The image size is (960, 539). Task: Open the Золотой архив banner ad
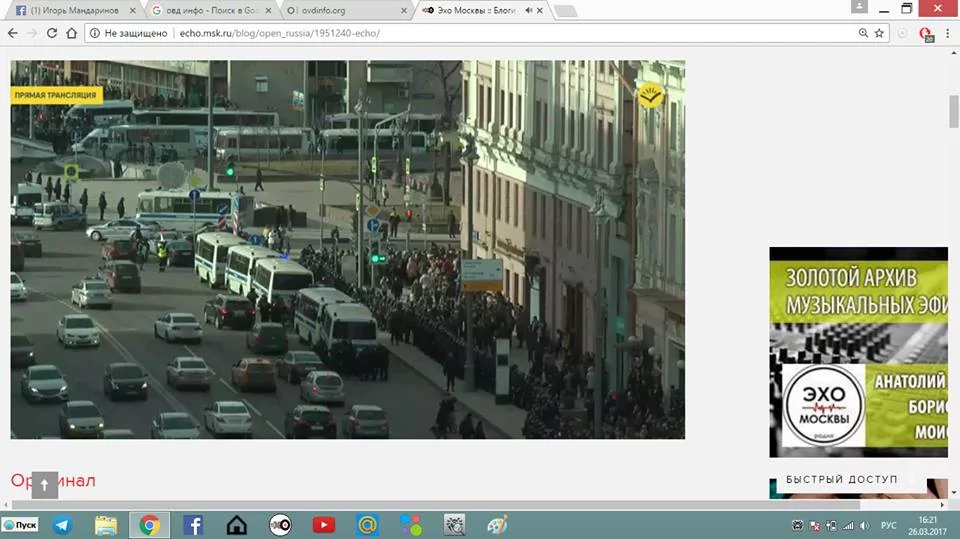[x=858, y=352]
